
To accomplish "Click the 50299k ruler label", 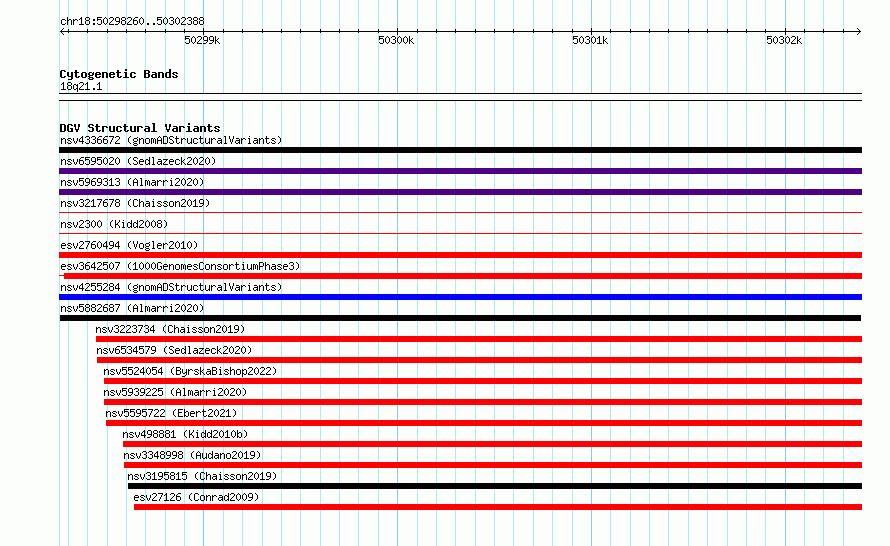I will pos(202,40).
